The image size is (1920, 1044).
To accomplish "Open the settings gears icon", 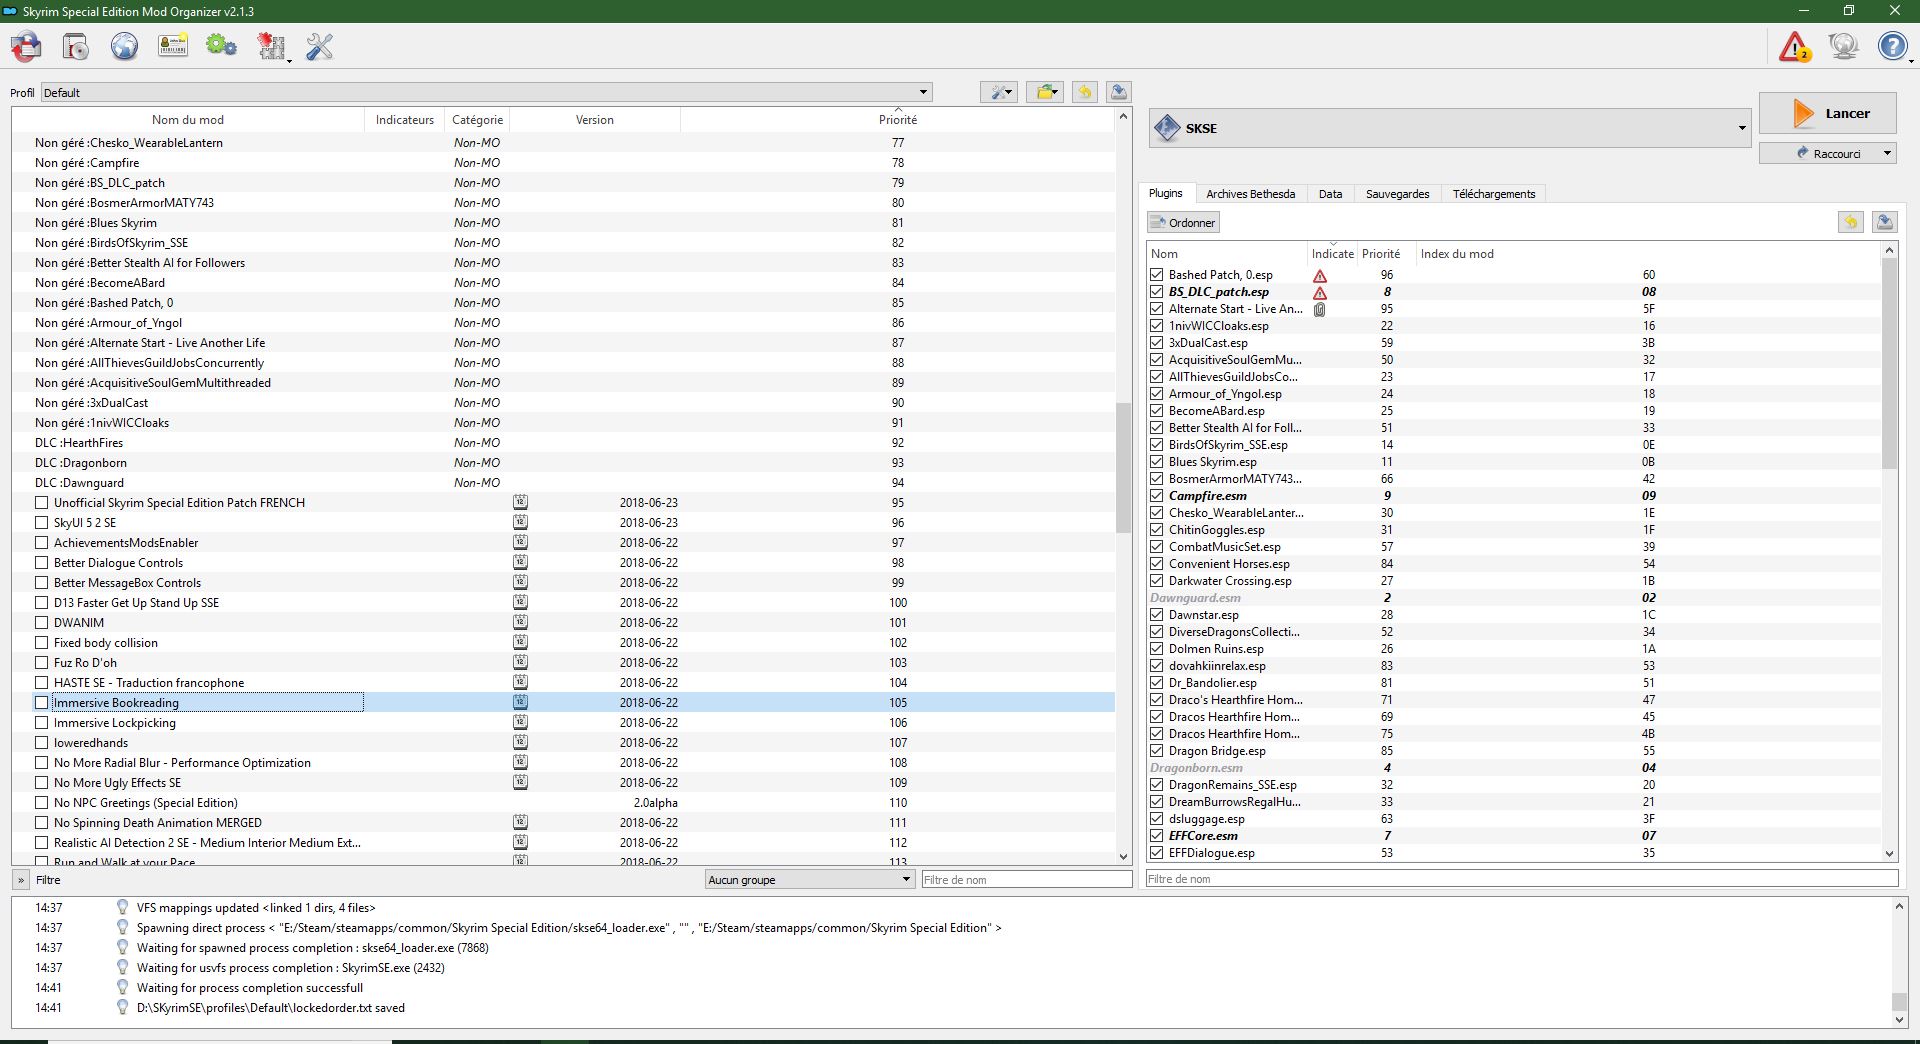I will (x=221, y=46).
